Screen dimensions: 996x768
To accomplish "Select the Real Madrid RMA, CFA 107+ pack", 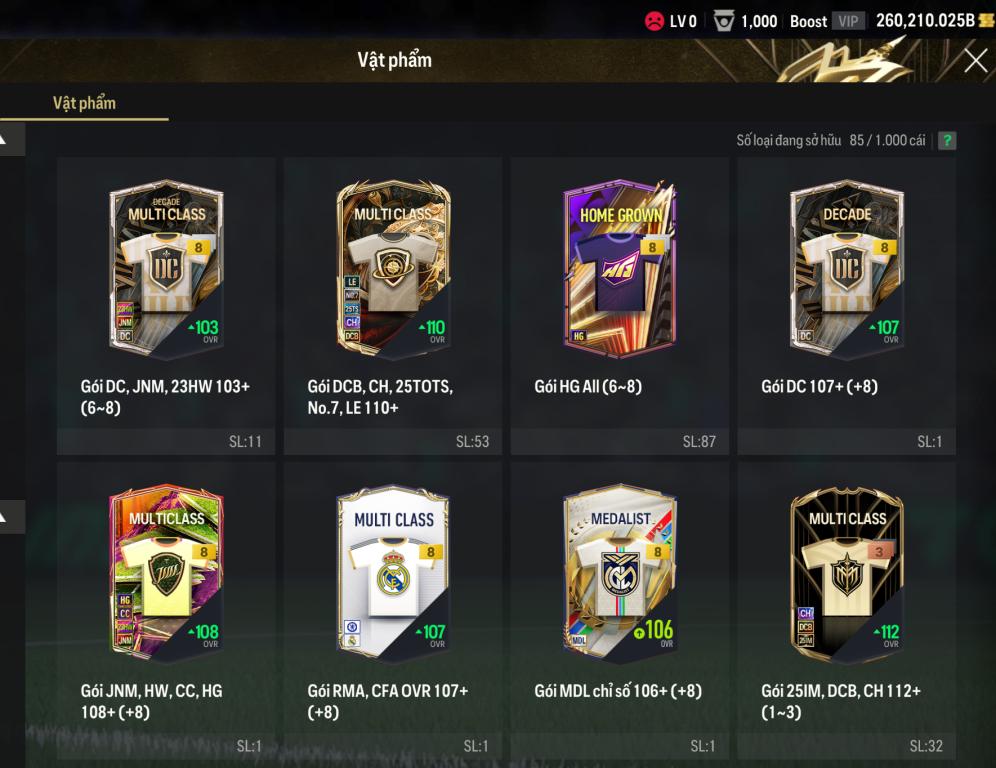I will (393, 610).
